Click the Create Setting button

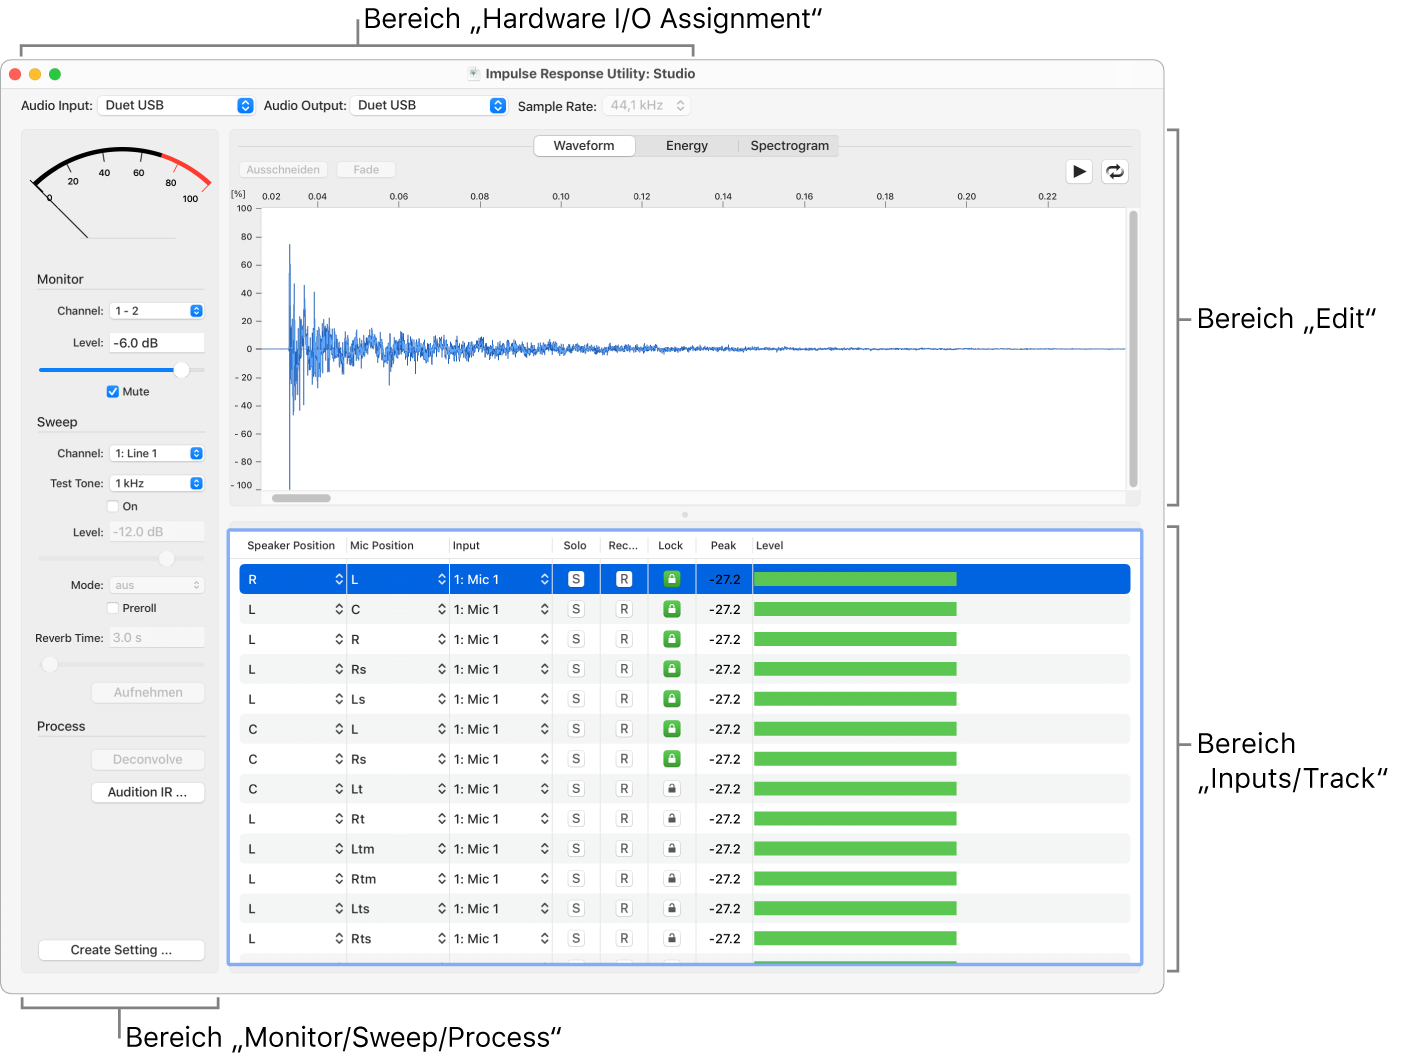tap(121, 950)
